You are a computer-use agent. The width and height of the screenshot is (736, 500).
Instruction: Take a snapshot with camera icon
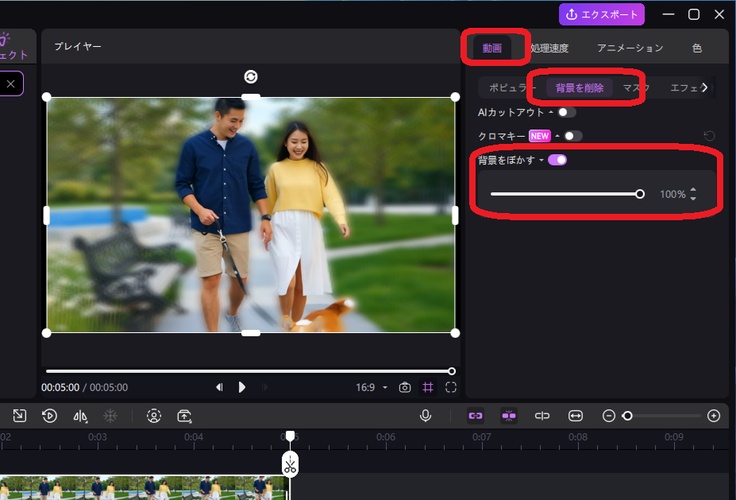(405, 387)
